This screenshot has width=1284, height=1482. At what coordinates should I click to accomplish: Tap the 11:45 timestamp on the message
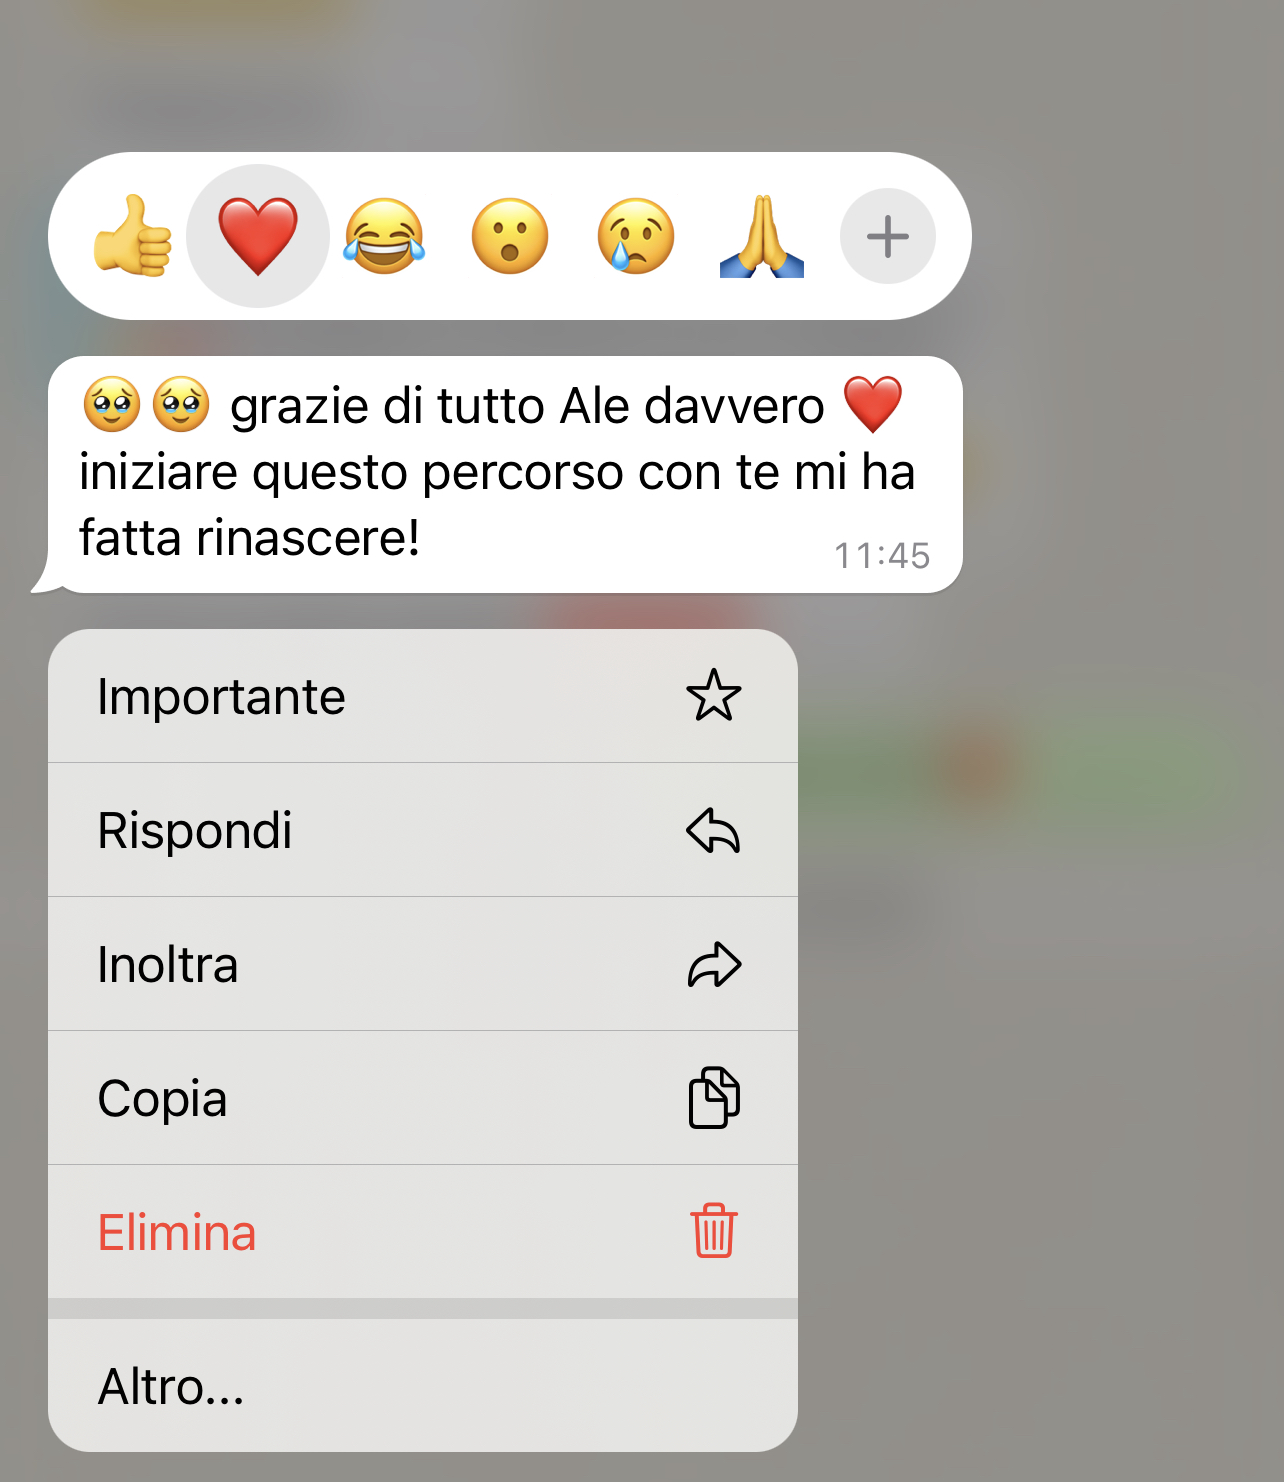tap(882, 556)
